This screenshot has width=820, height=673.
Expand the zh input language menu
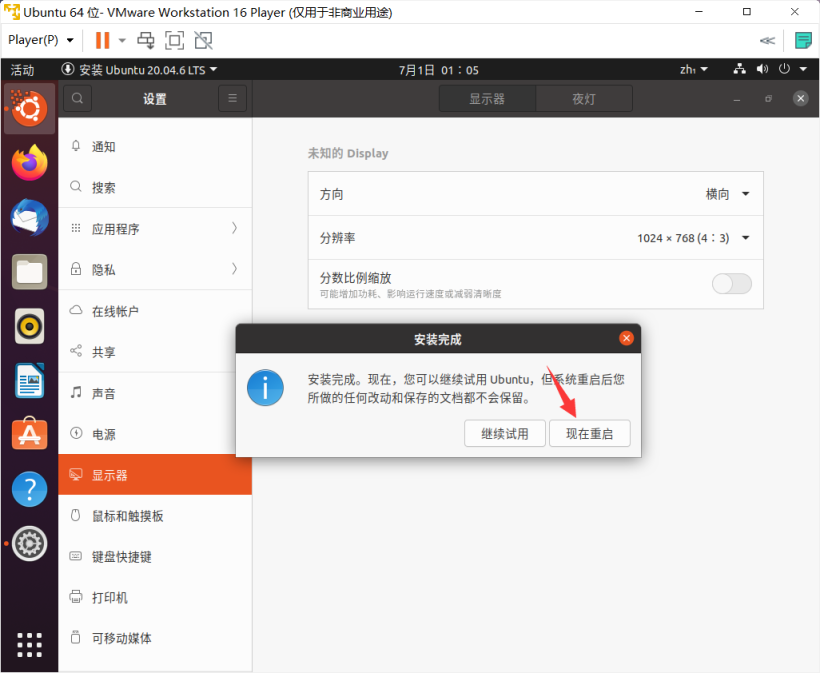coord(693,70)
